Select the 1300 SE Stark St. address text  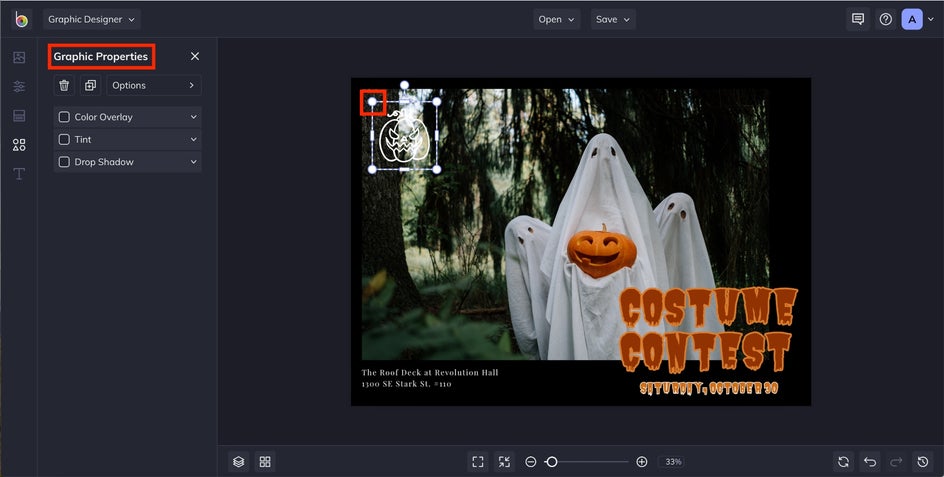406,384
